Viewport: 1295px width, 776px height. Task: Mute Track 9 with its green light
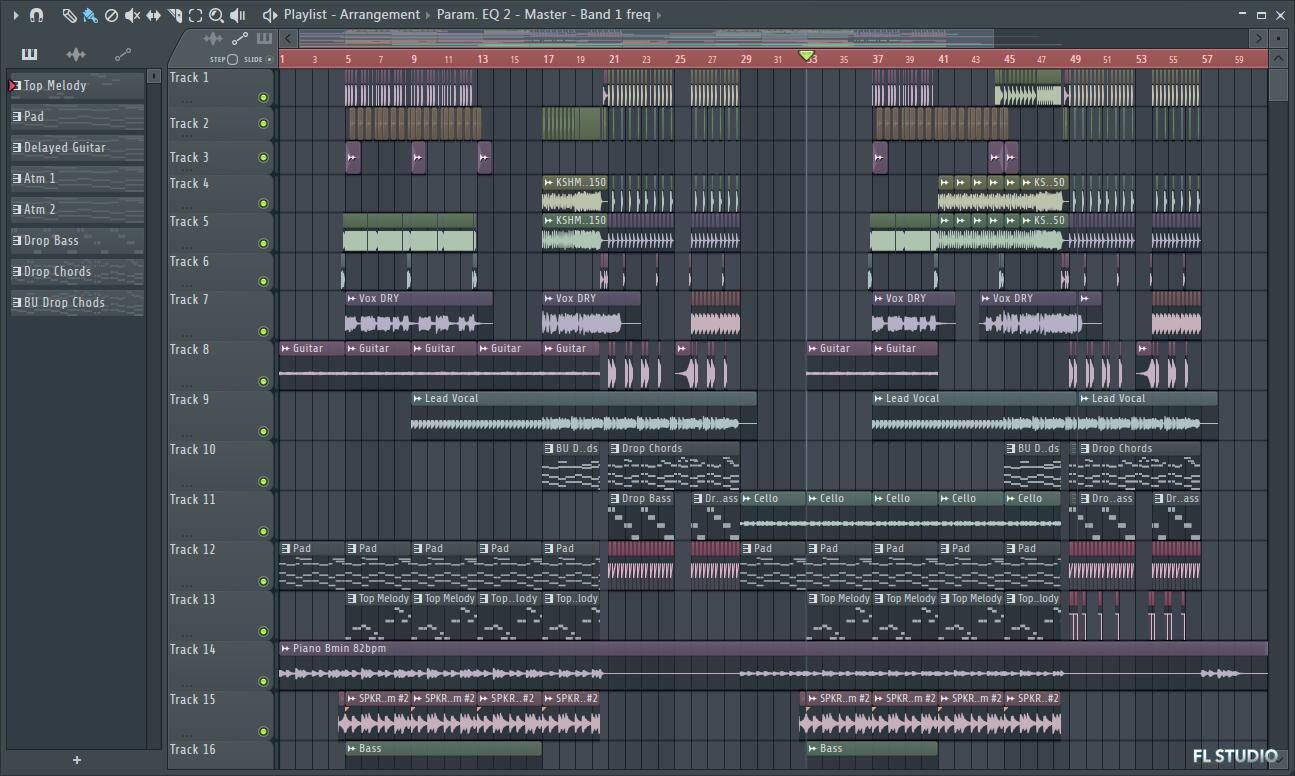[x=263, y=432]
